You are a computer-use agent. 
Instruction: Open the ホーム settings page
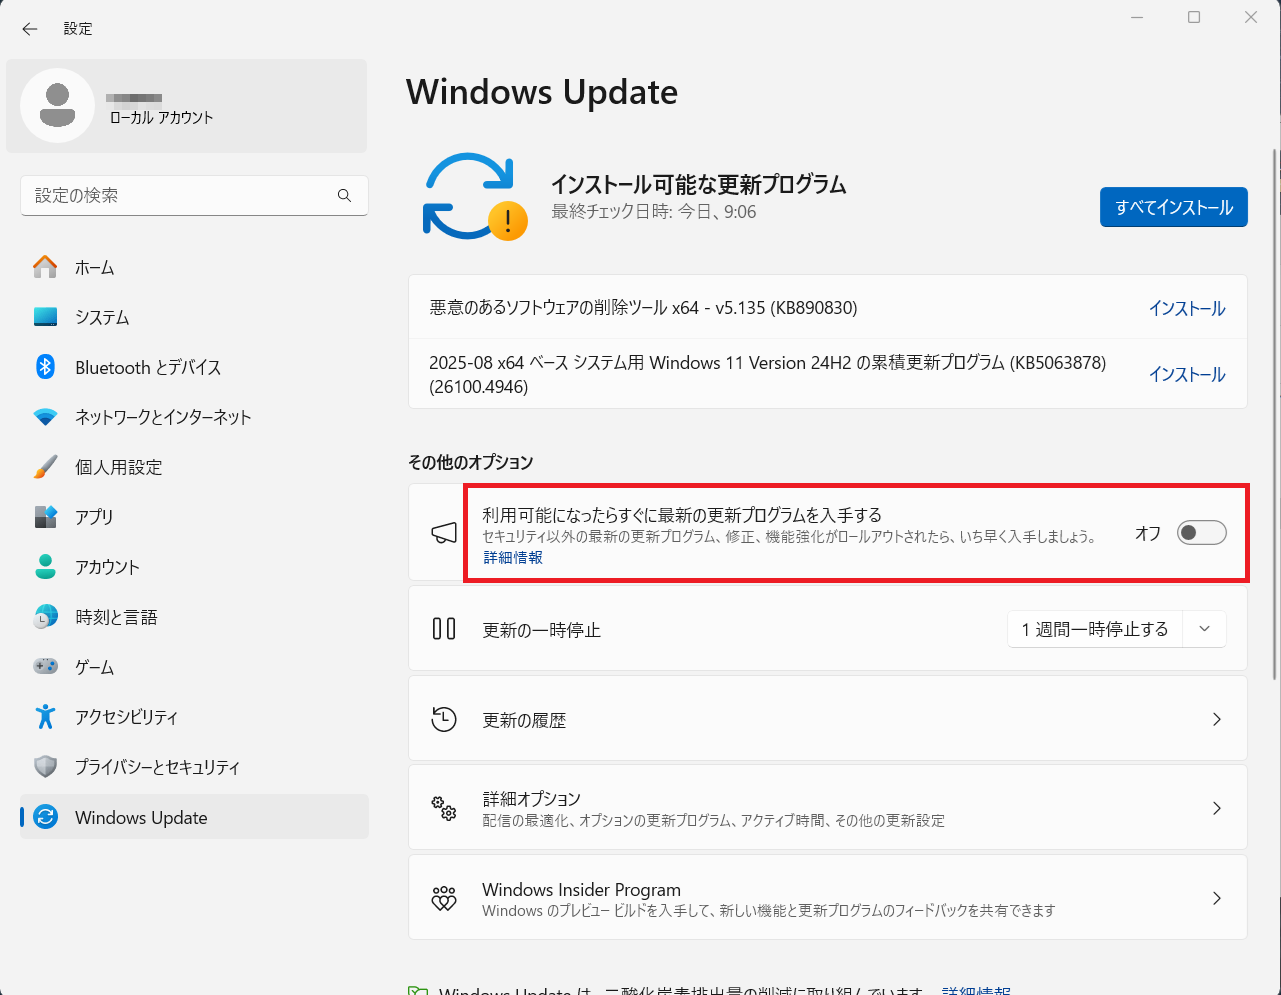pyautogui.click(x=194, y=267)
